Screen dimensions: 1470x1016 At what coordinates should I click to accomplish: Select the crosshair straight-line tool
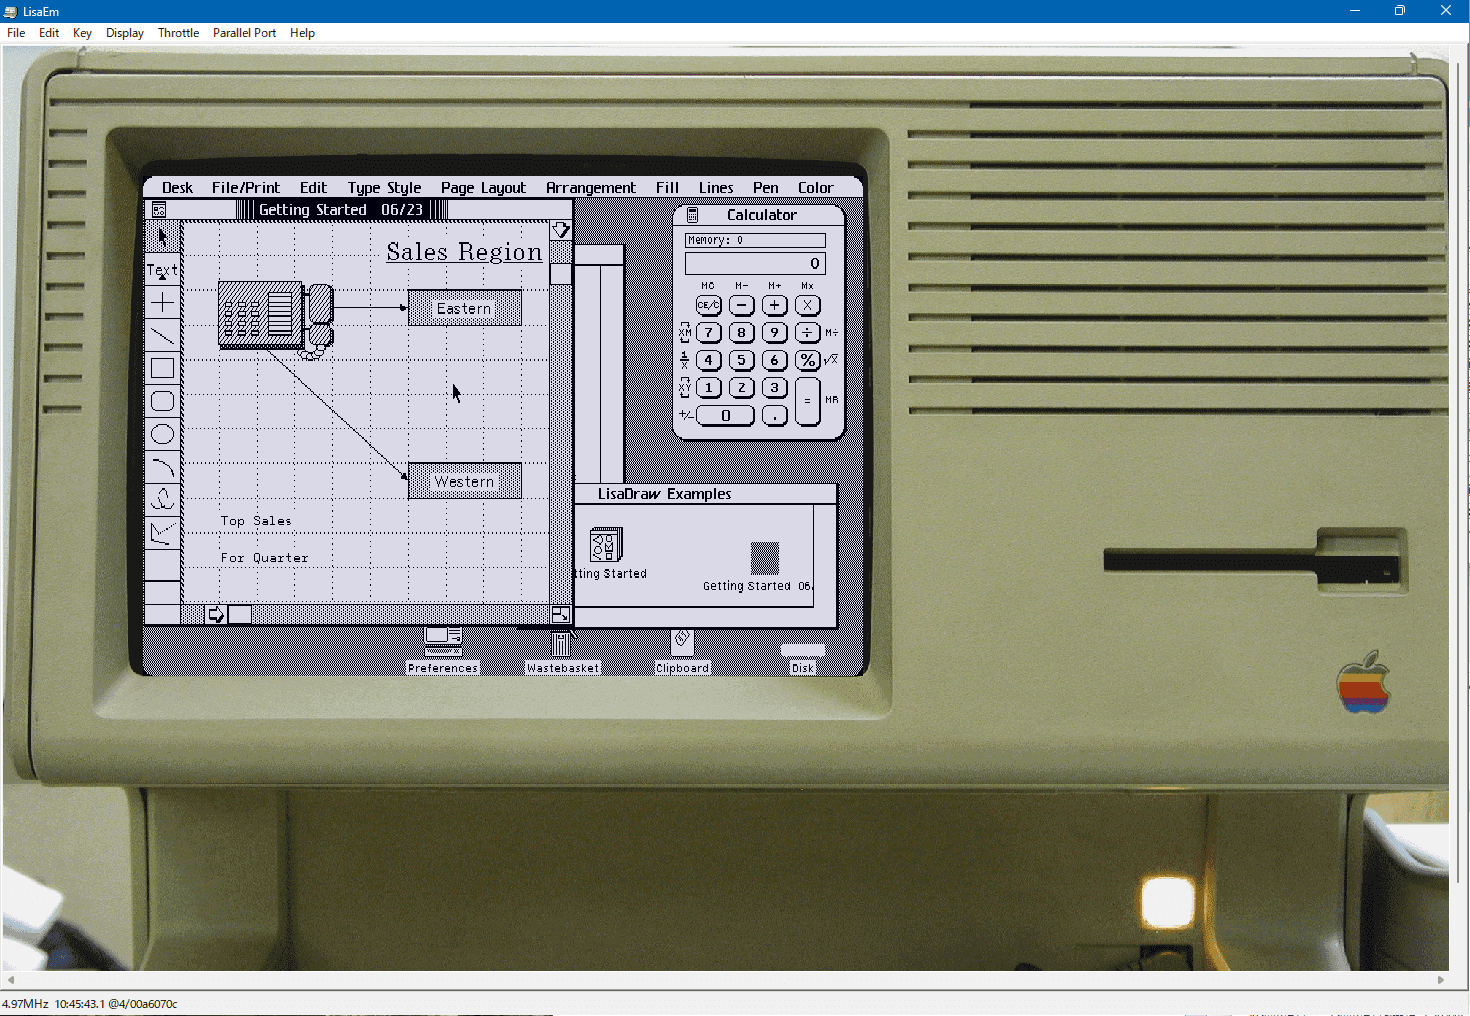click(x=162, y=302)
